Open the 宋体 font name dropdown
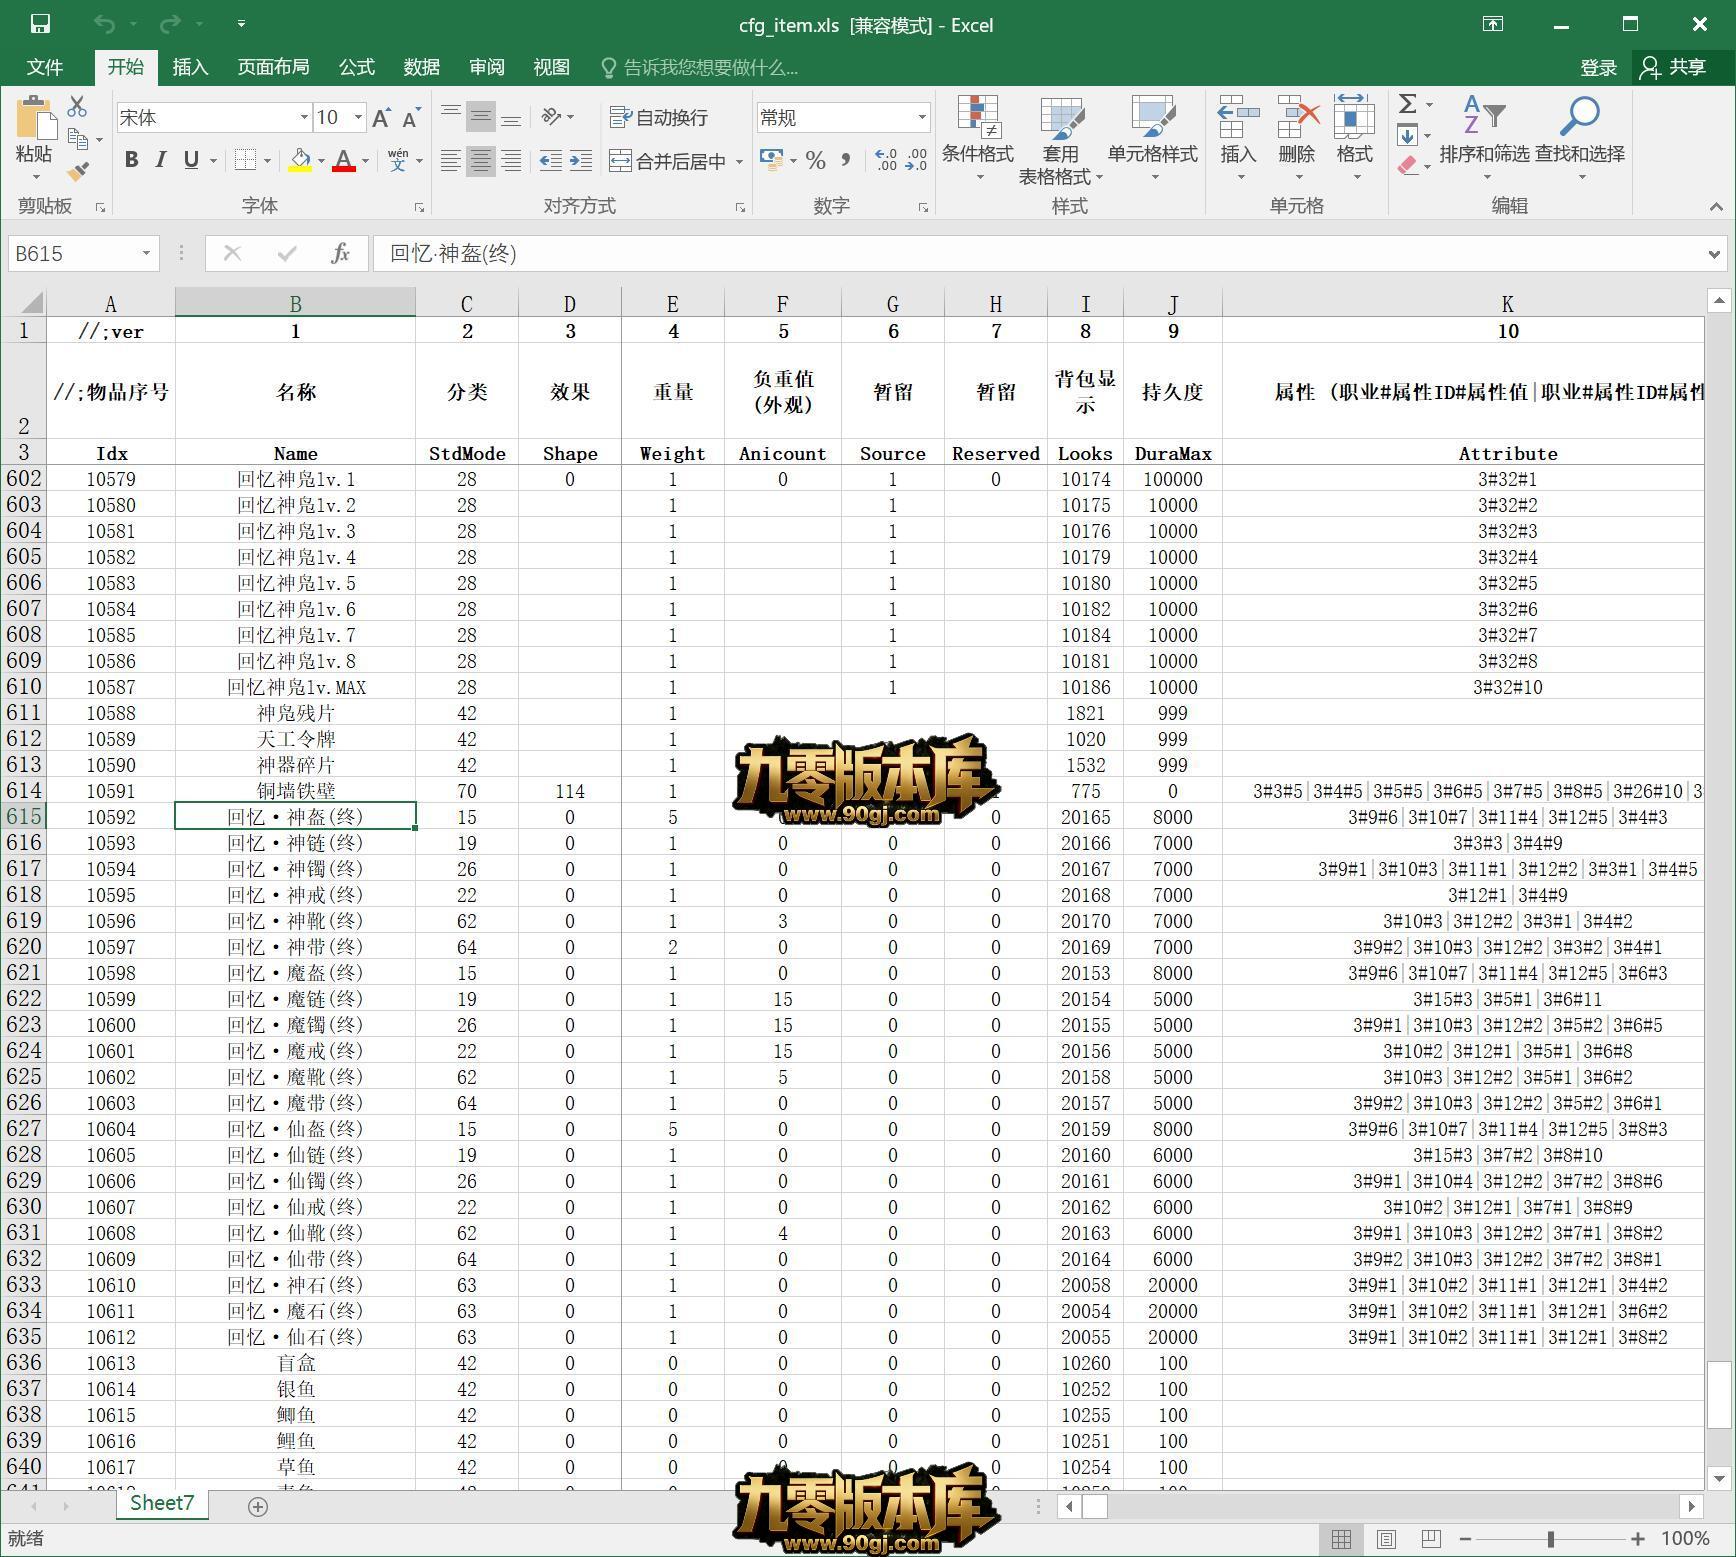 click(304, 118)
